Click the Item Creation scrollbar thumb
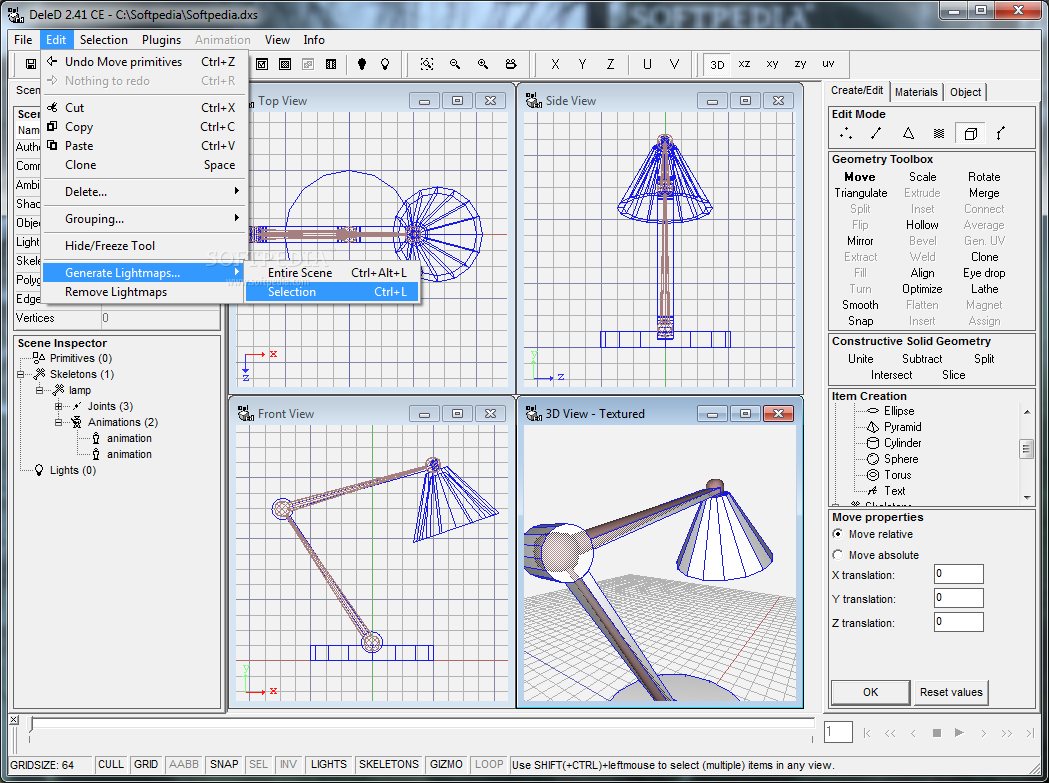The height and width of the screenshot is (783, 1049). (1027, 449)
